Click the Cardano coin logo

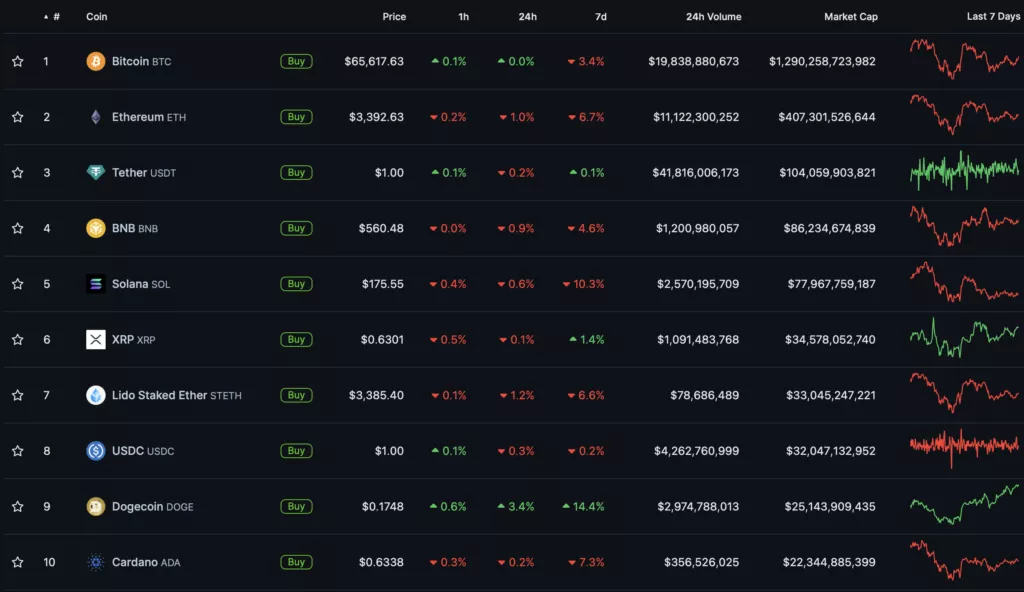pyautogui.click(x=95, y=562)
